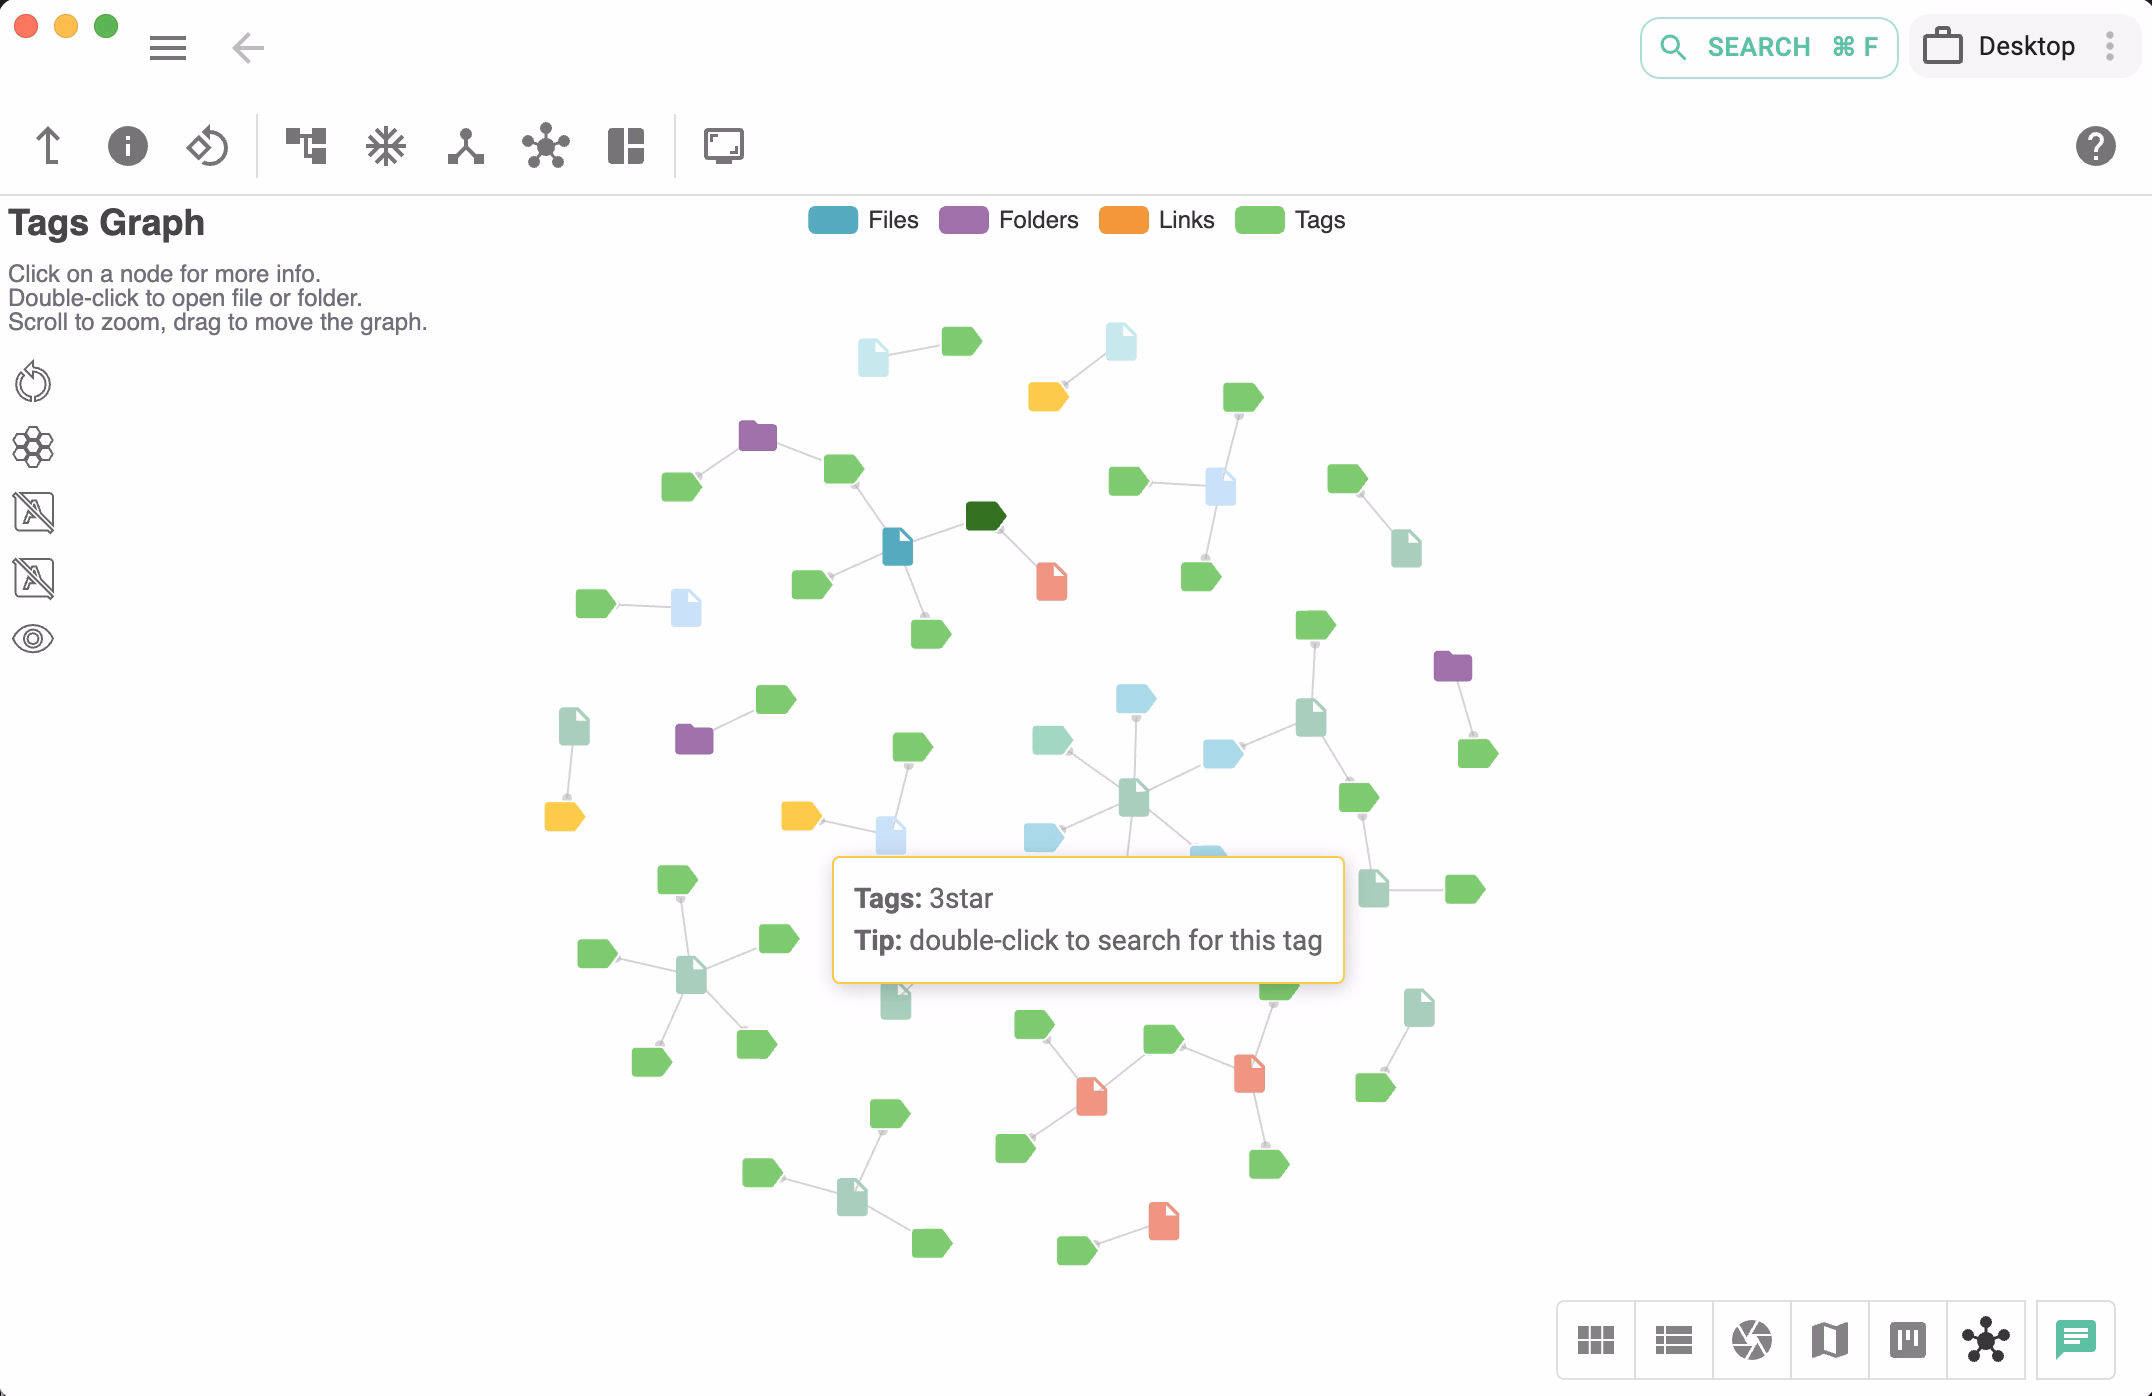Switch to the kanban board perspective

click(1907, 1340)
